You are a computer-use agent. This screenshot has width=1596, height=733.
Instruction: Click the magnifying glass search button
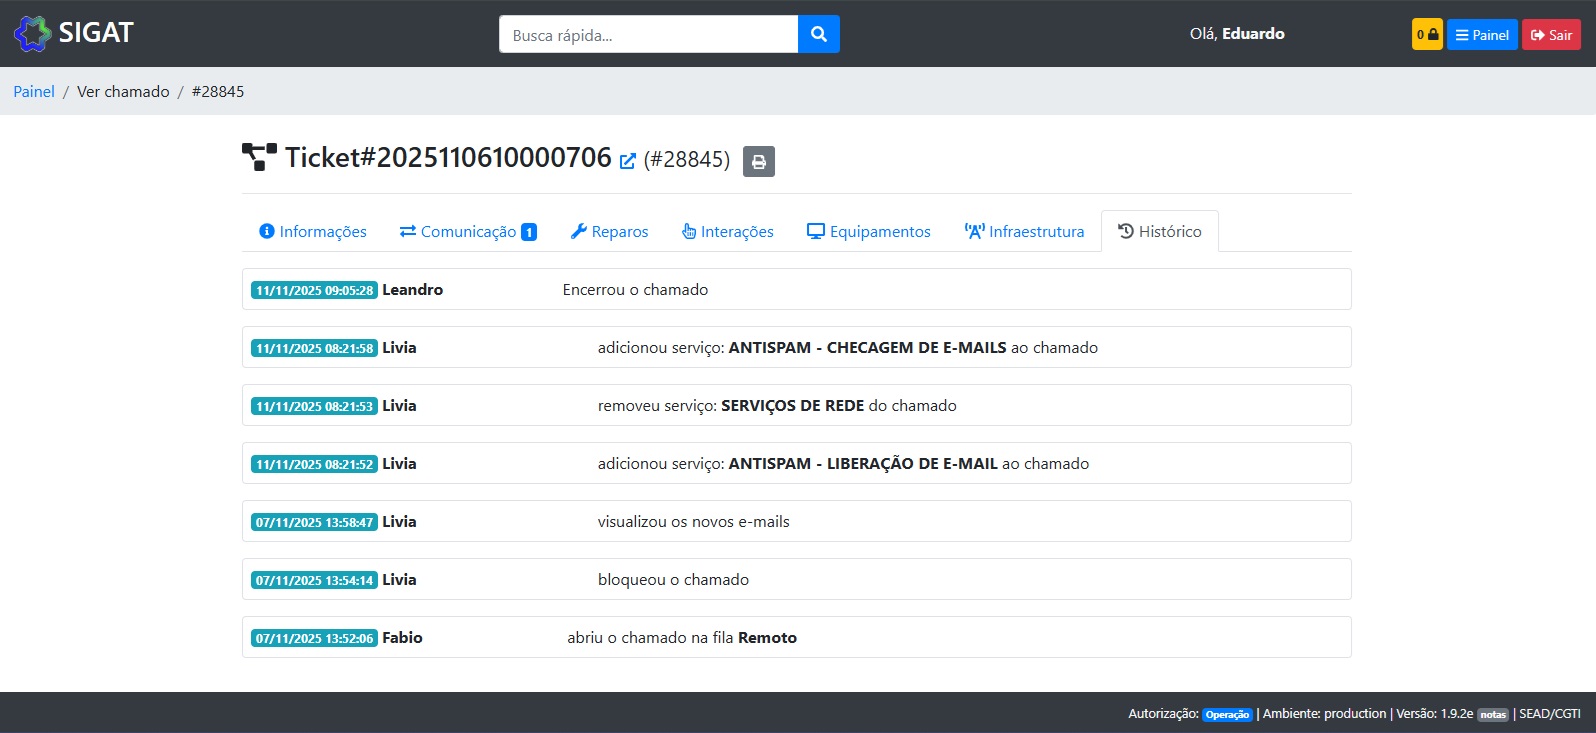pos(818,34)
